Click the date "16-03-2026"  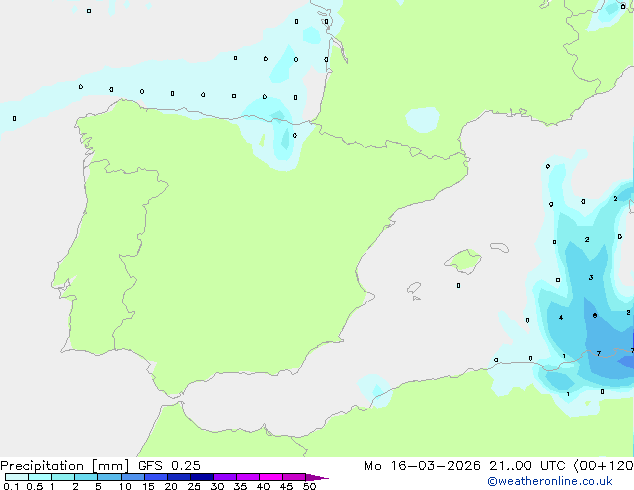click(x=435, y=466)
